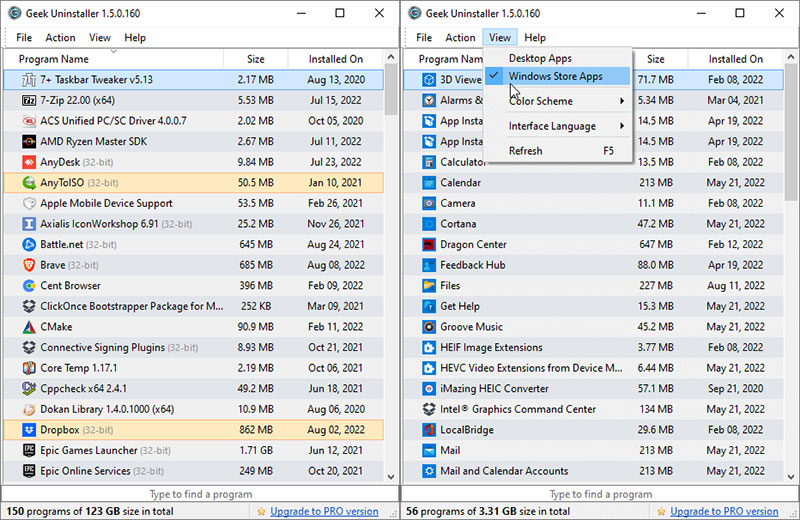Open the Help menu in the right window

click(535, 38)
